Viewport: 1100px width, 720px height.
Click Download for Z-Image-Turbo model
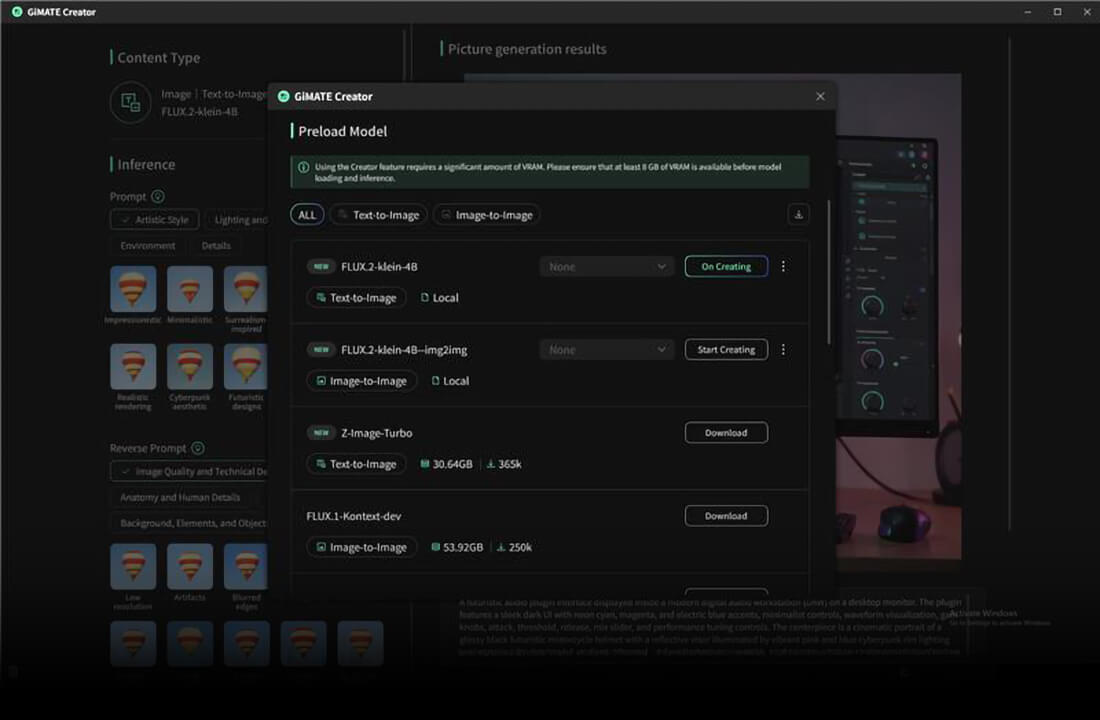tap(726, 433)
